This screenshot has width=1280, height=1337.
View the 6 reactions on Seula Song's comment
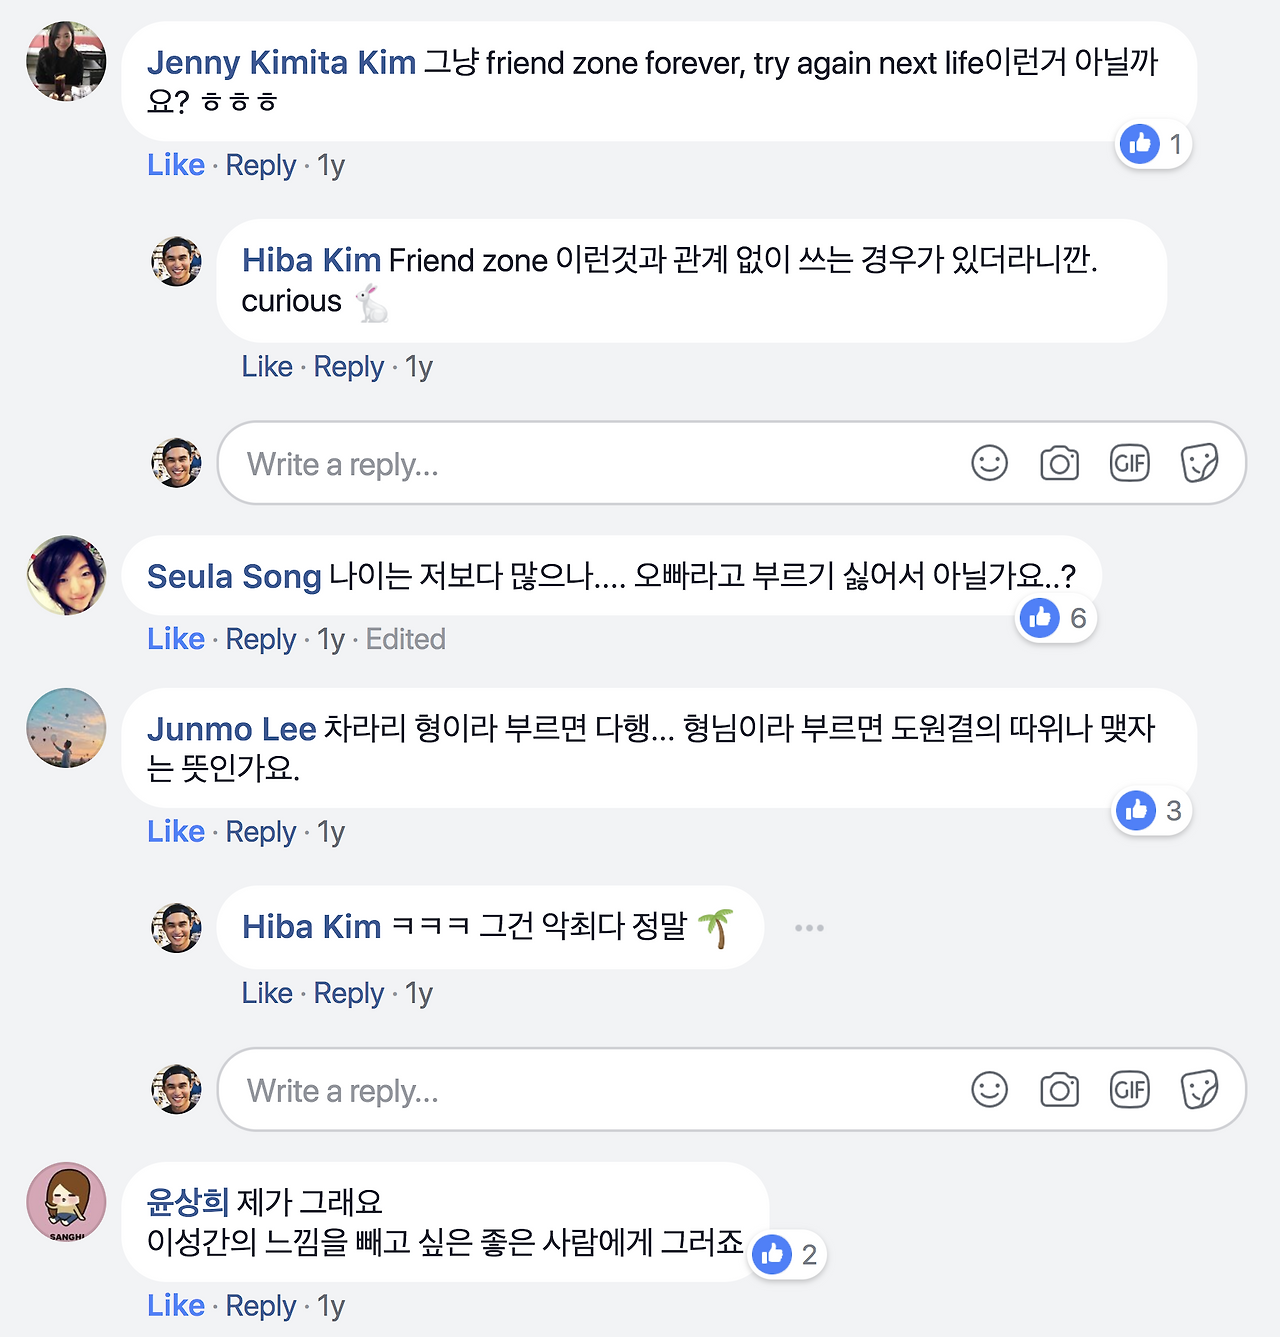point(1056,618)
